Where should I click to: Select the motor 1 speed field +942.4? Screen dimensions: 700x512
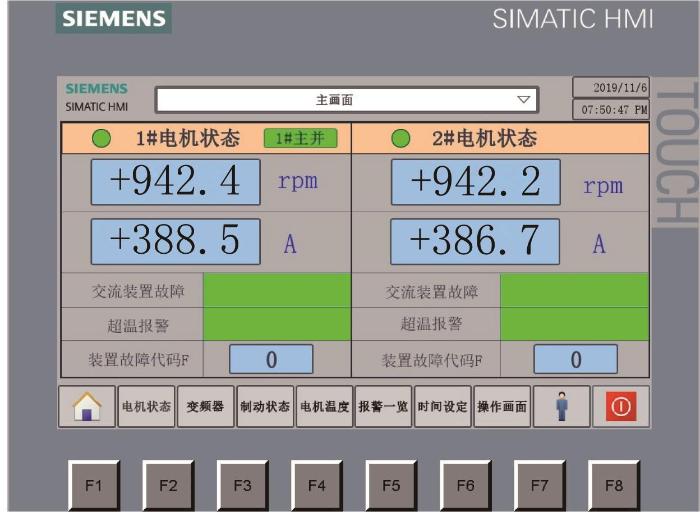(x=175, y=182)
